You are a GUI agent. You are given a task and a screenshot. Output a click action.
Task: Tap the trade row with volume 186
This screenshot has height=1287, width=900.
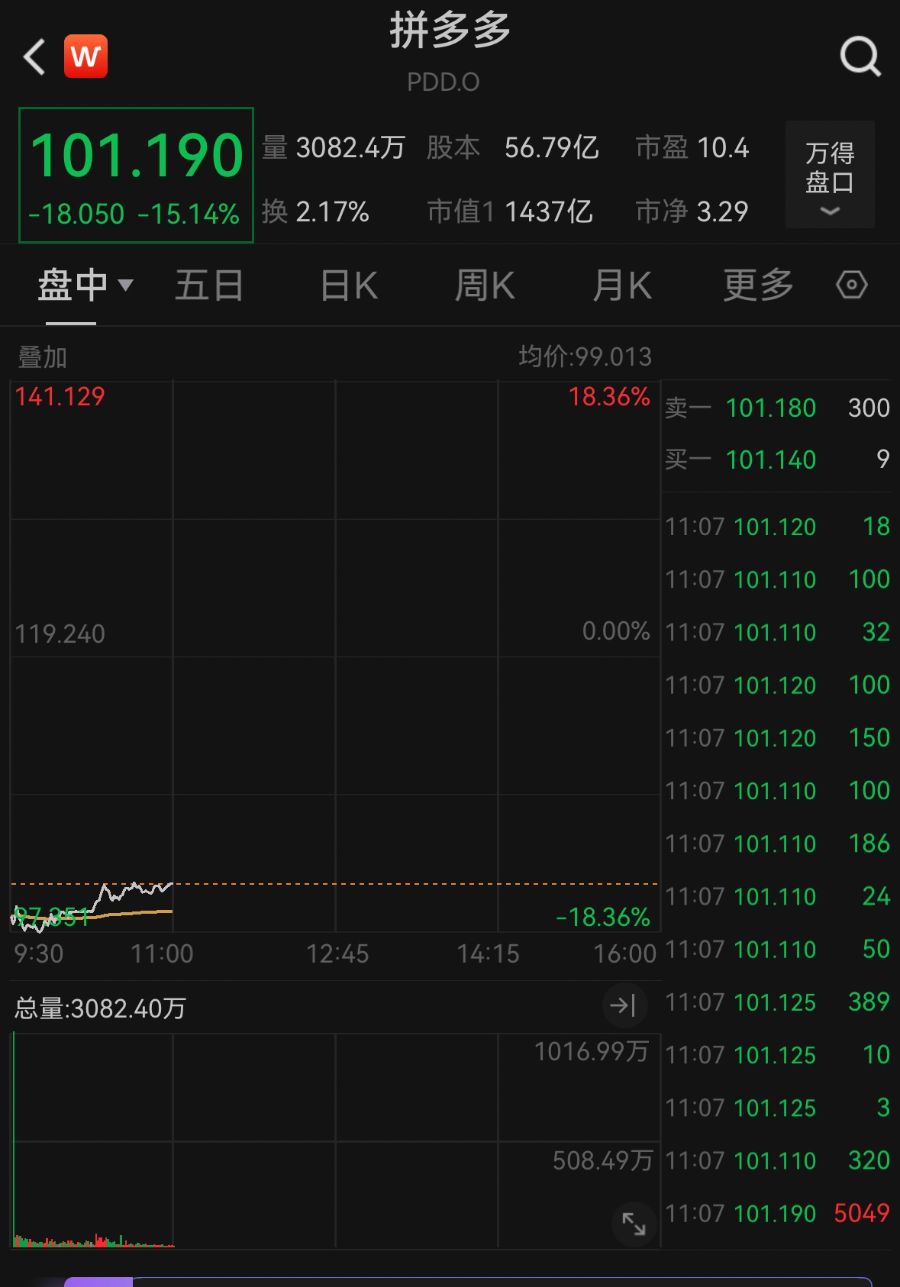tap(778, 844)
